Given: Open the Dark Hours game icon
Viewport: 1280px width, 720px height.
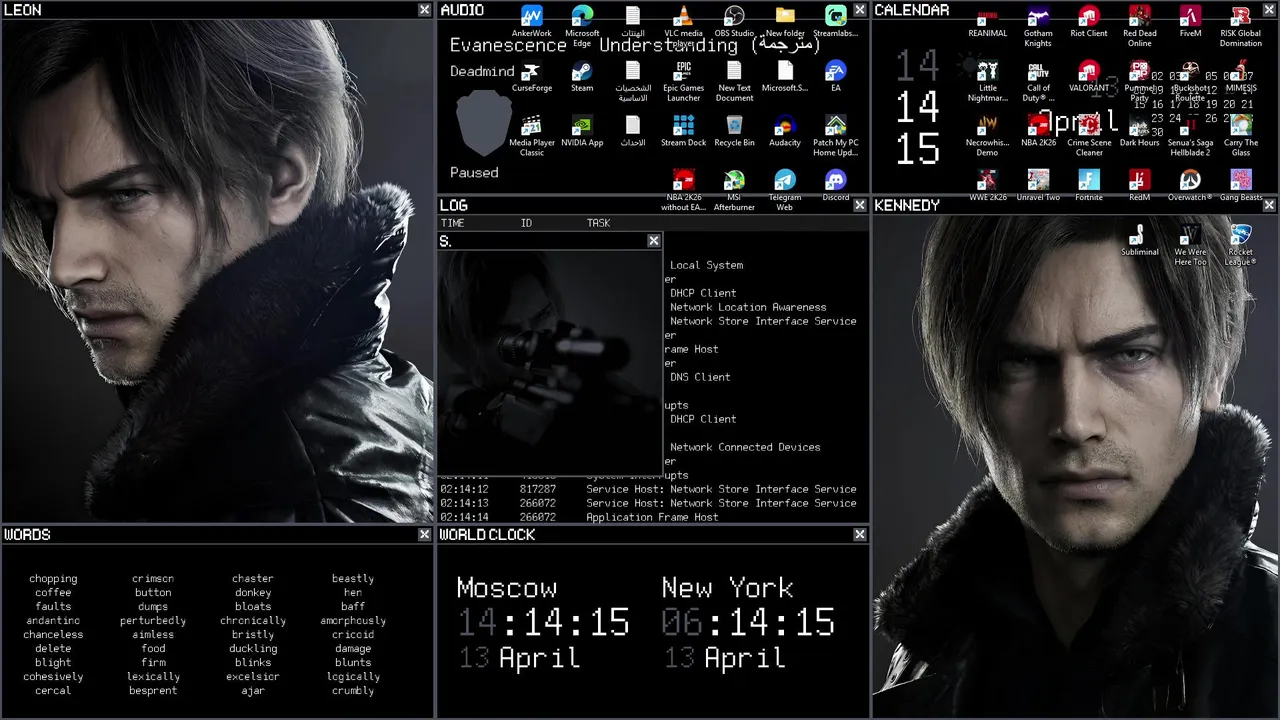Looking at the screenshot, I should tap(1139, 131).
